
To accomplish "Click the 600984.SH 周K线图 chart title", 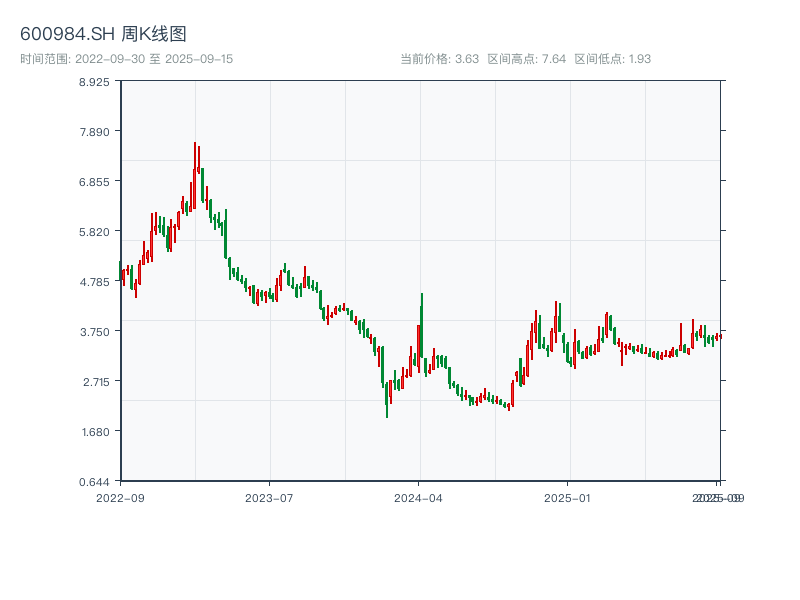I will point(103,34).
